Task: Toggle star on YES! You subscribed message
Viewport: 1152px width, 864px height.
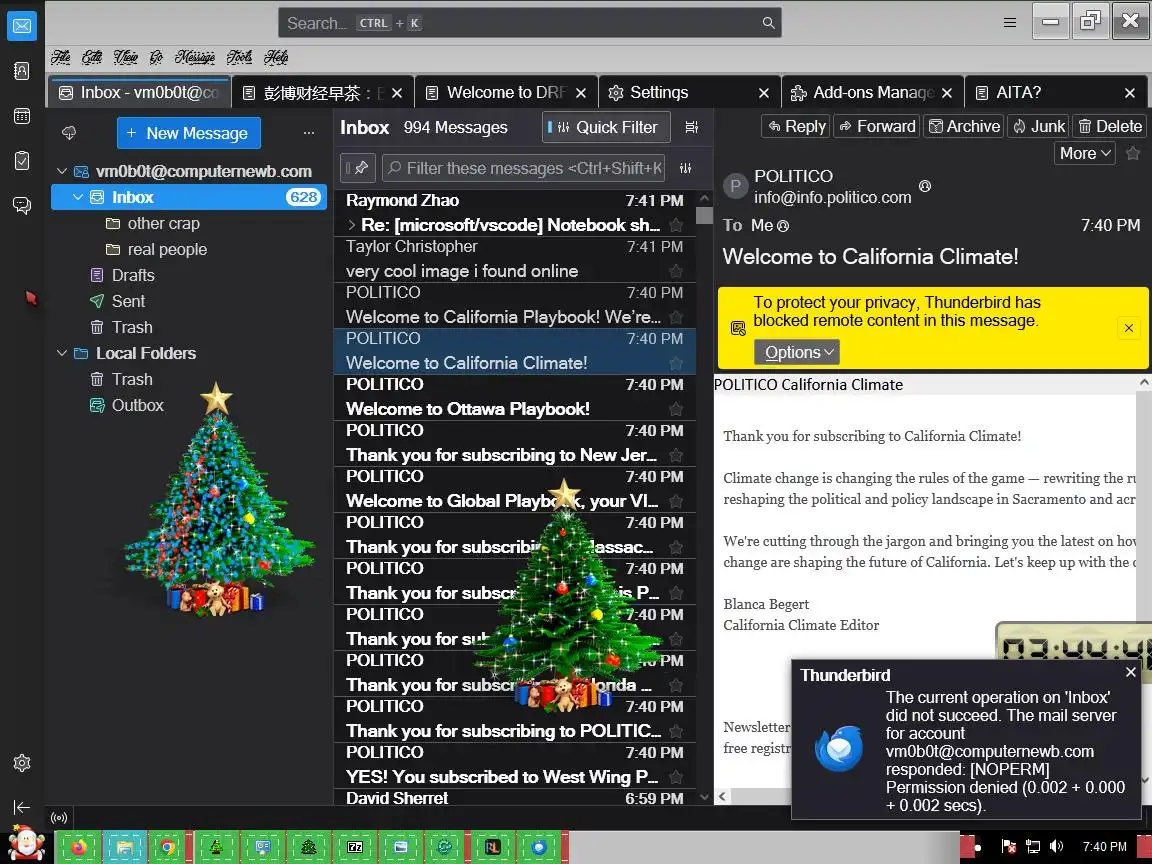Action: pos(676,777)
